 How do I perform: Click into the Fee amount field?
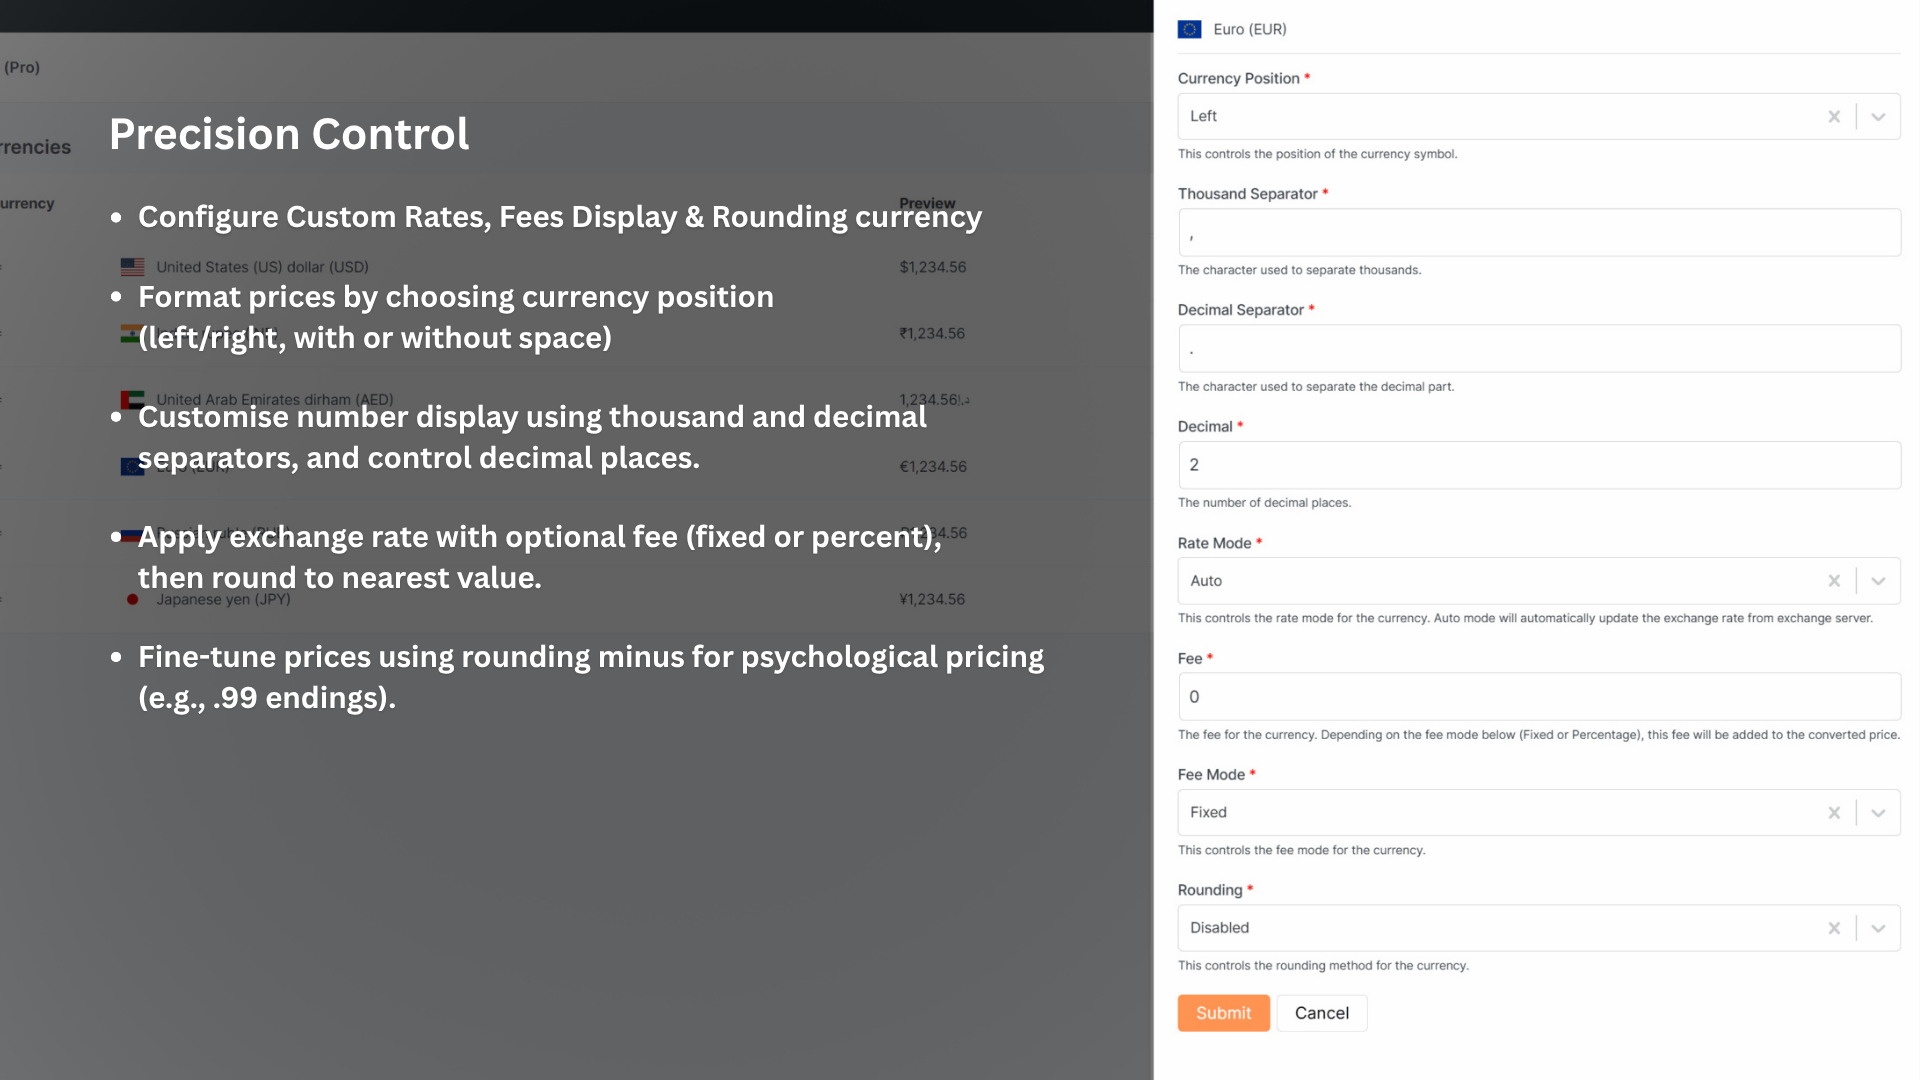coord(1539,697)
